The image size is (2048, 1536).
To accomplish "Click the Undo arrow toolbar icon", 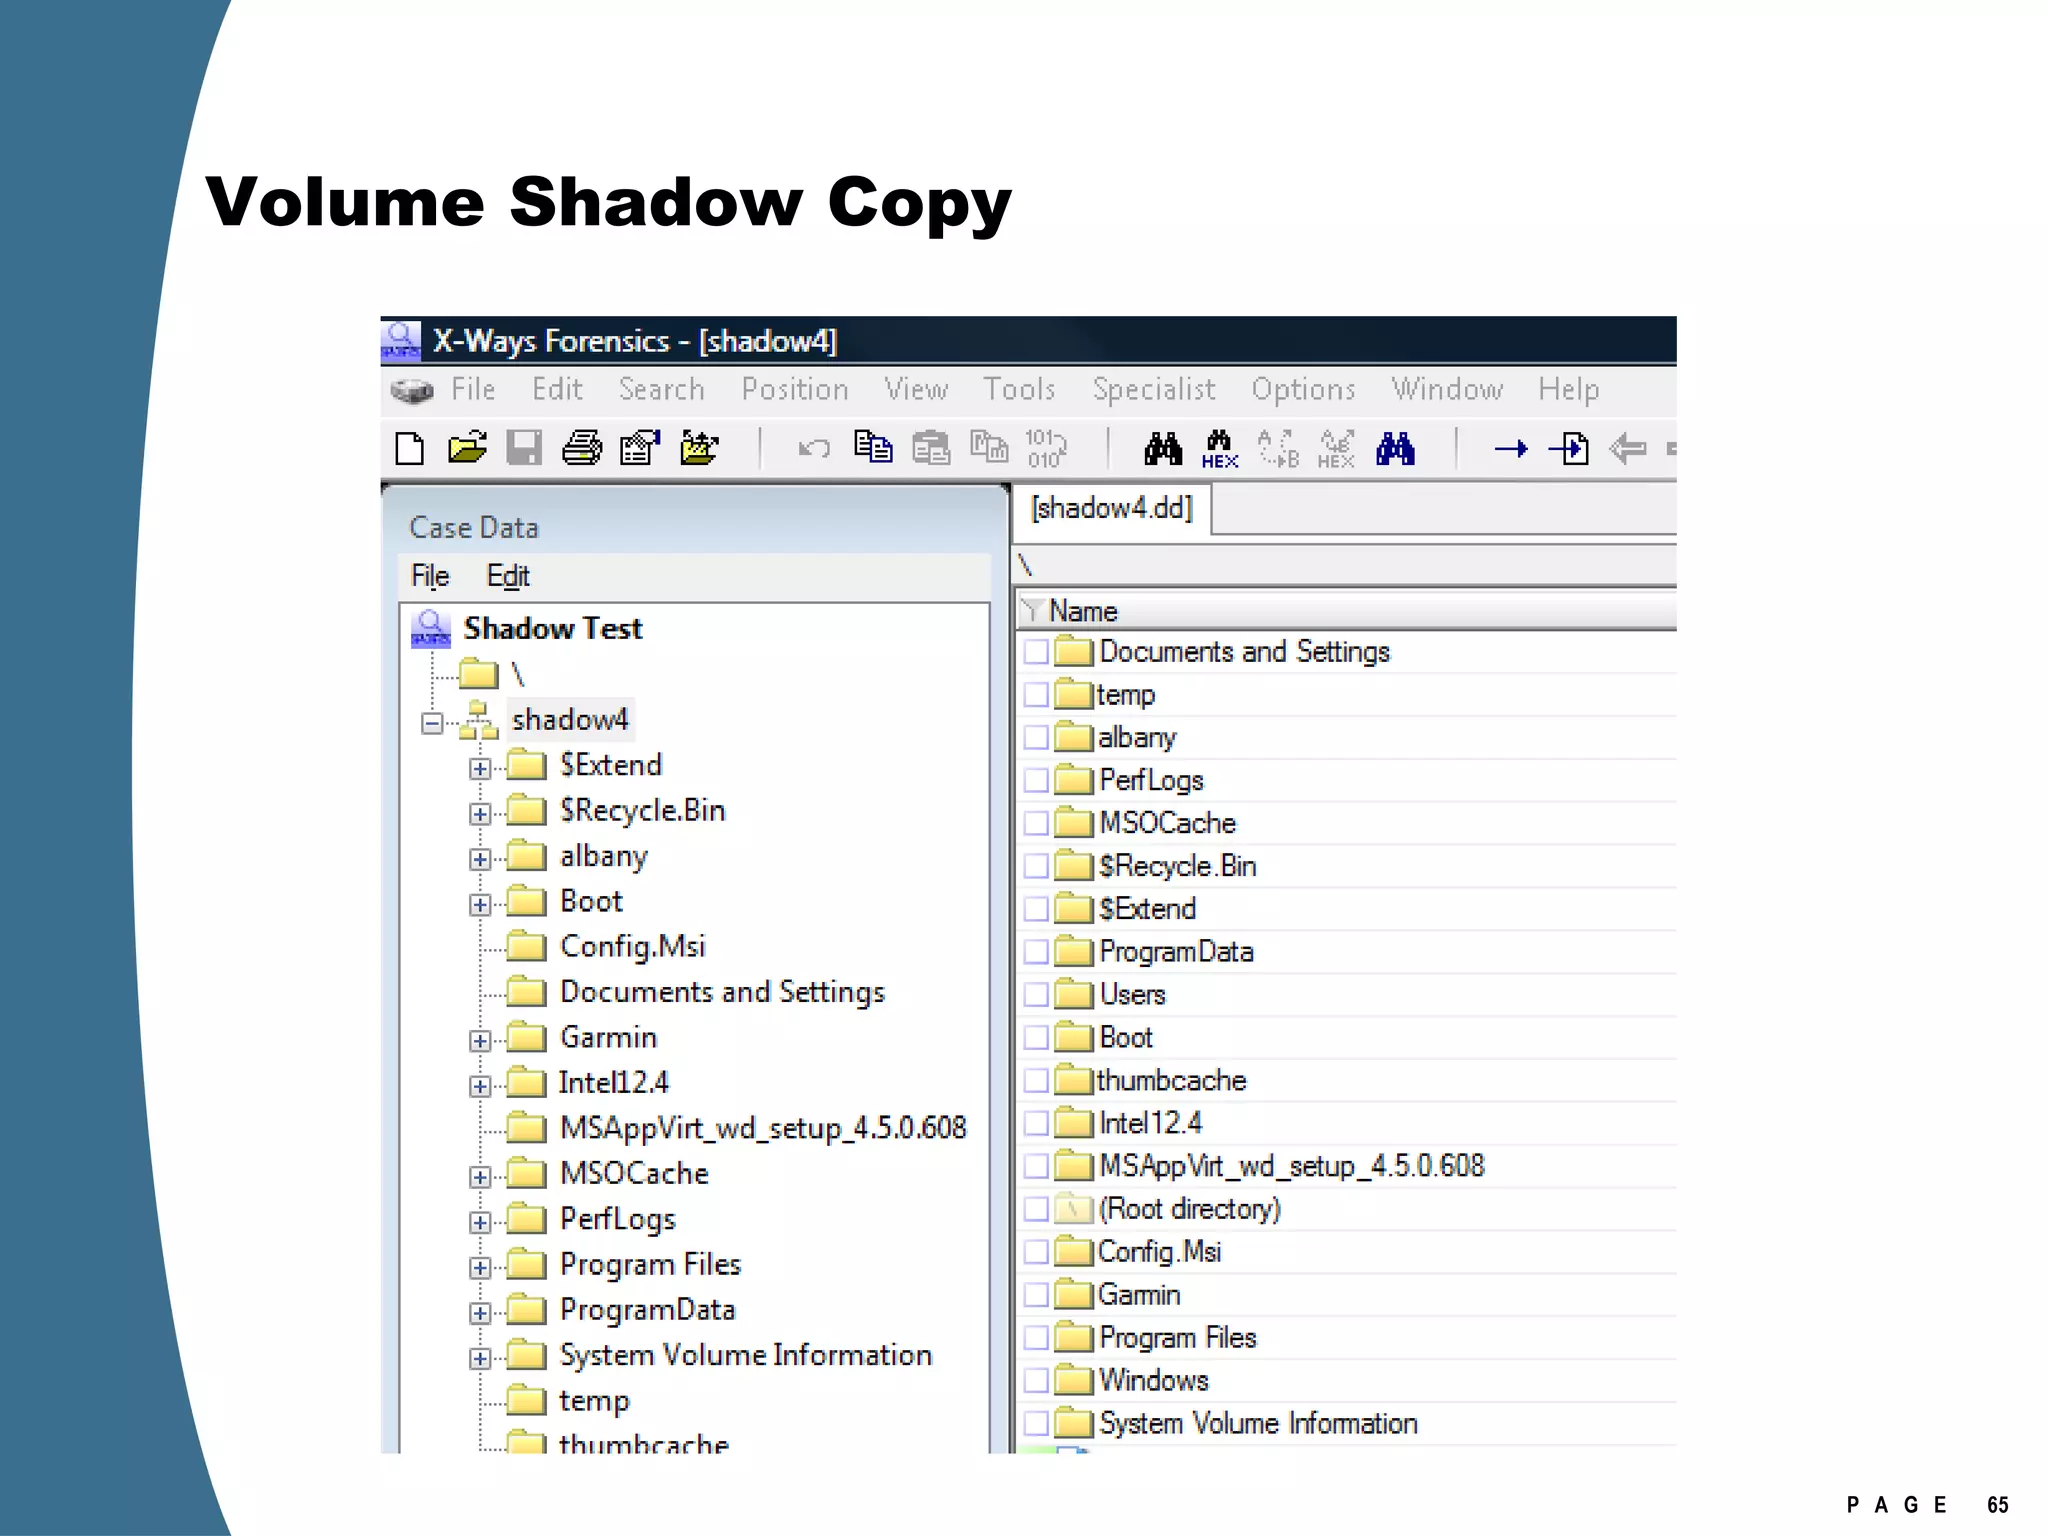I will tap(814, 448).
